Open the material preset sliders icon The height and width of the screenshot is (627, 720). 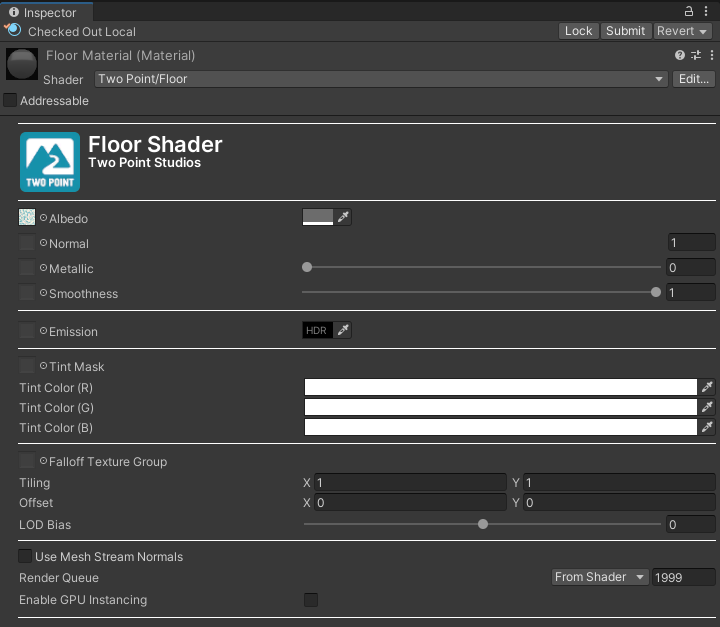coord(696,55)
